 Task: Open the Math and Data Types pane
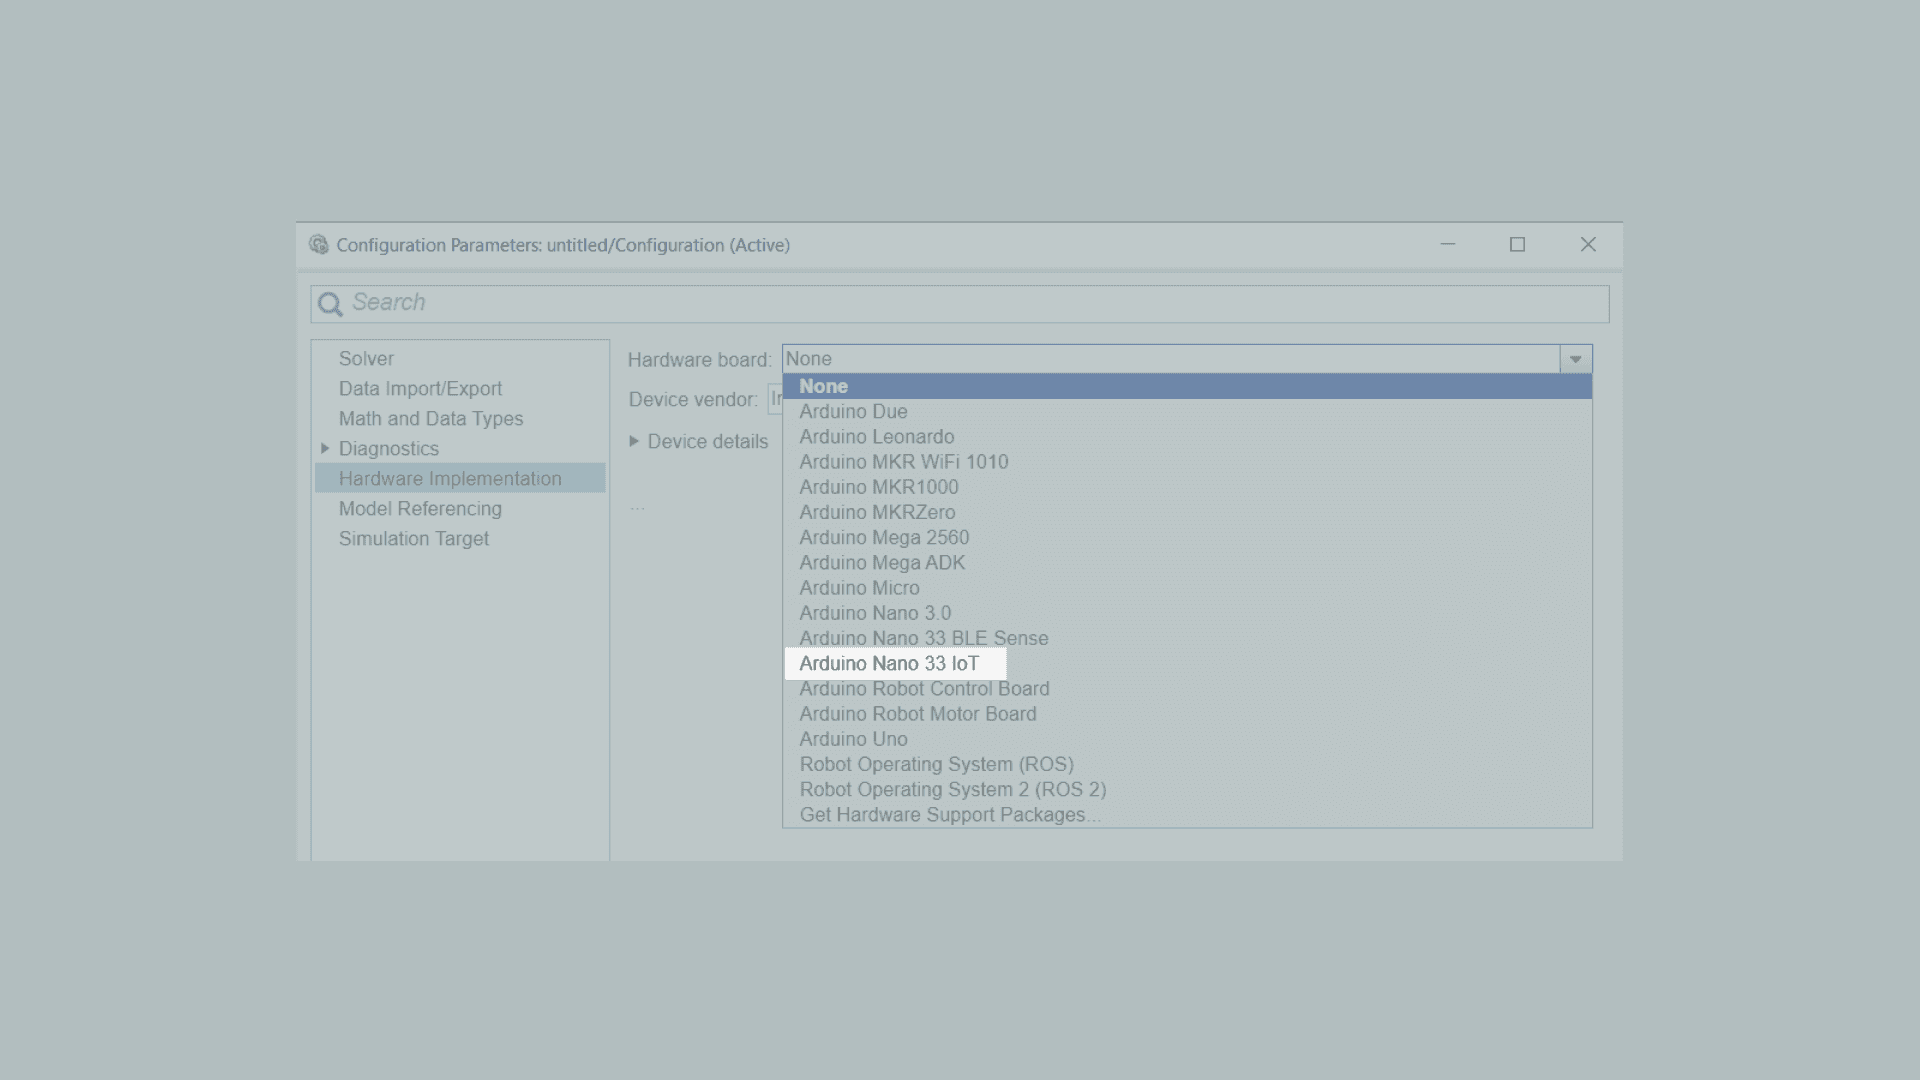(430, 419)
